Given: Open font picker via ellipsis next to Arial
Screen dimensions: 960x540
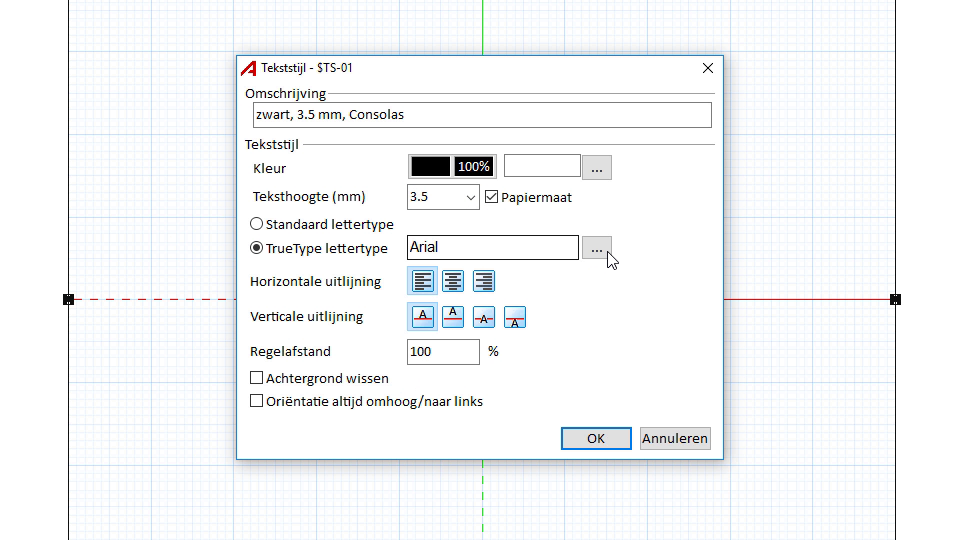Looking at the screenshot, I should [x=596, y=248].
